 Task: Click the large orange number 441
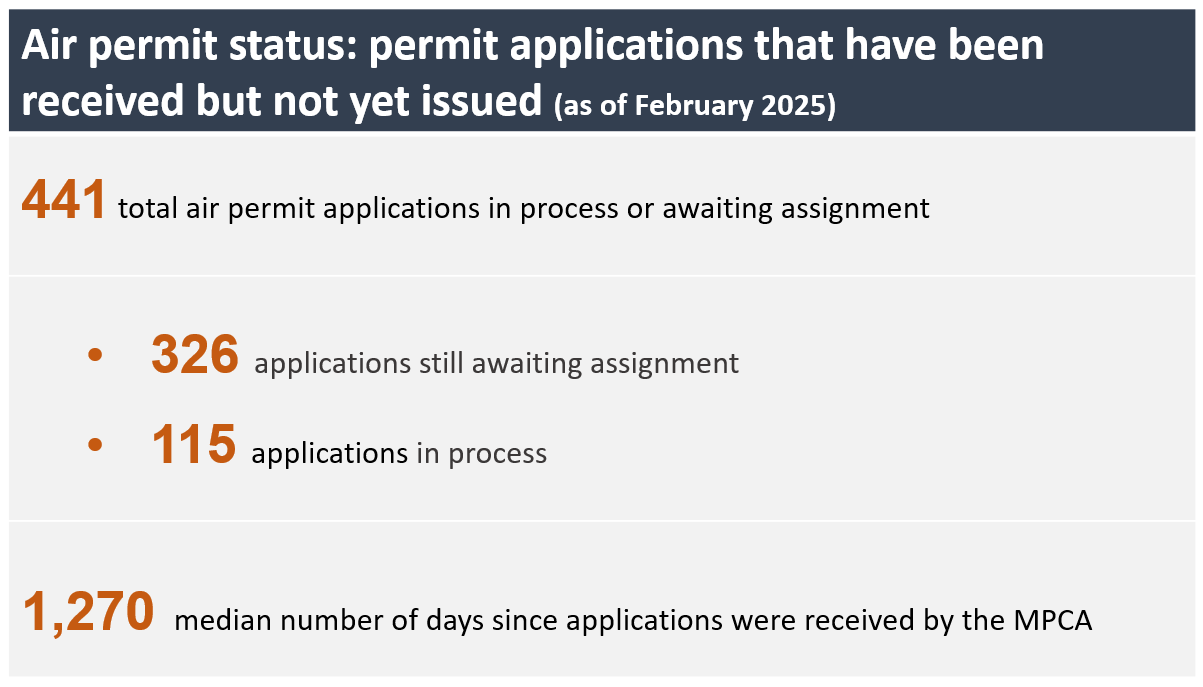click(x=63, y=202)
